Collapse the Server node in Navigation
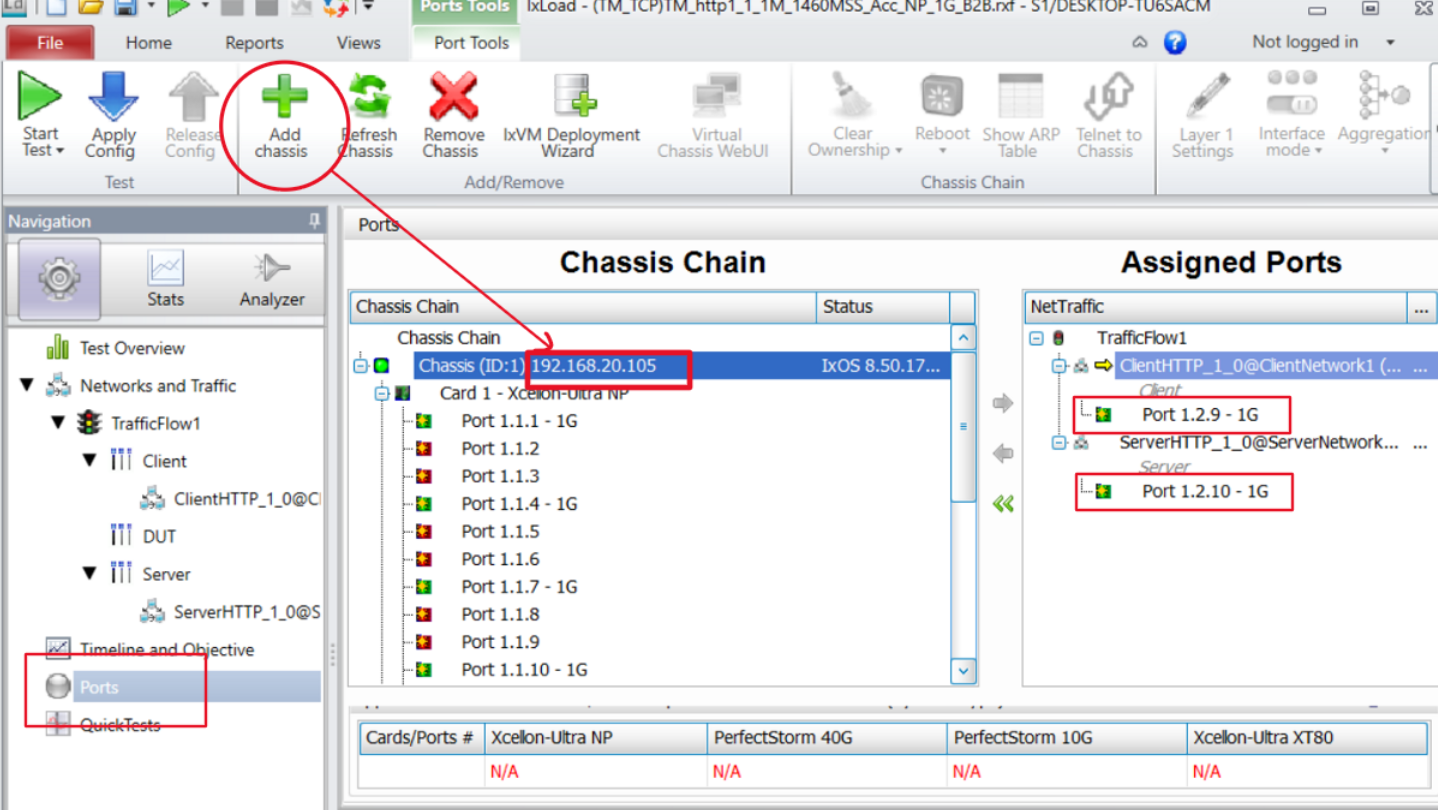Viewport: 1438px width, 810px height. point(90,573)
